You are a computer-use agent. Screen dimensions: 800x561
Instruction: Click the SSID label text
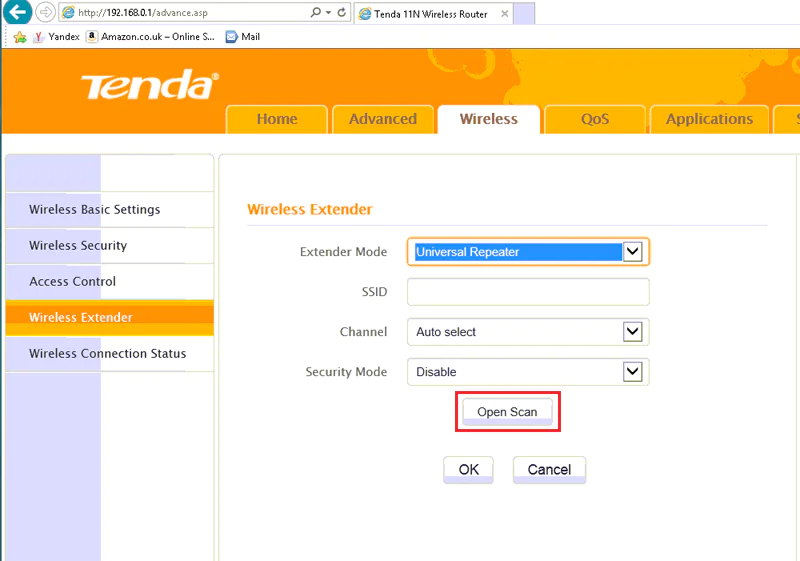374,292
